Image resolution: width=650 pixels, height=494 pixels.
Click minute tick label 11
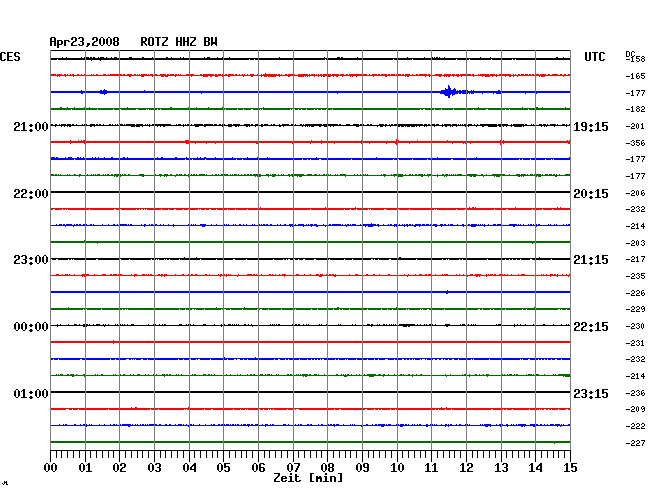431,468
